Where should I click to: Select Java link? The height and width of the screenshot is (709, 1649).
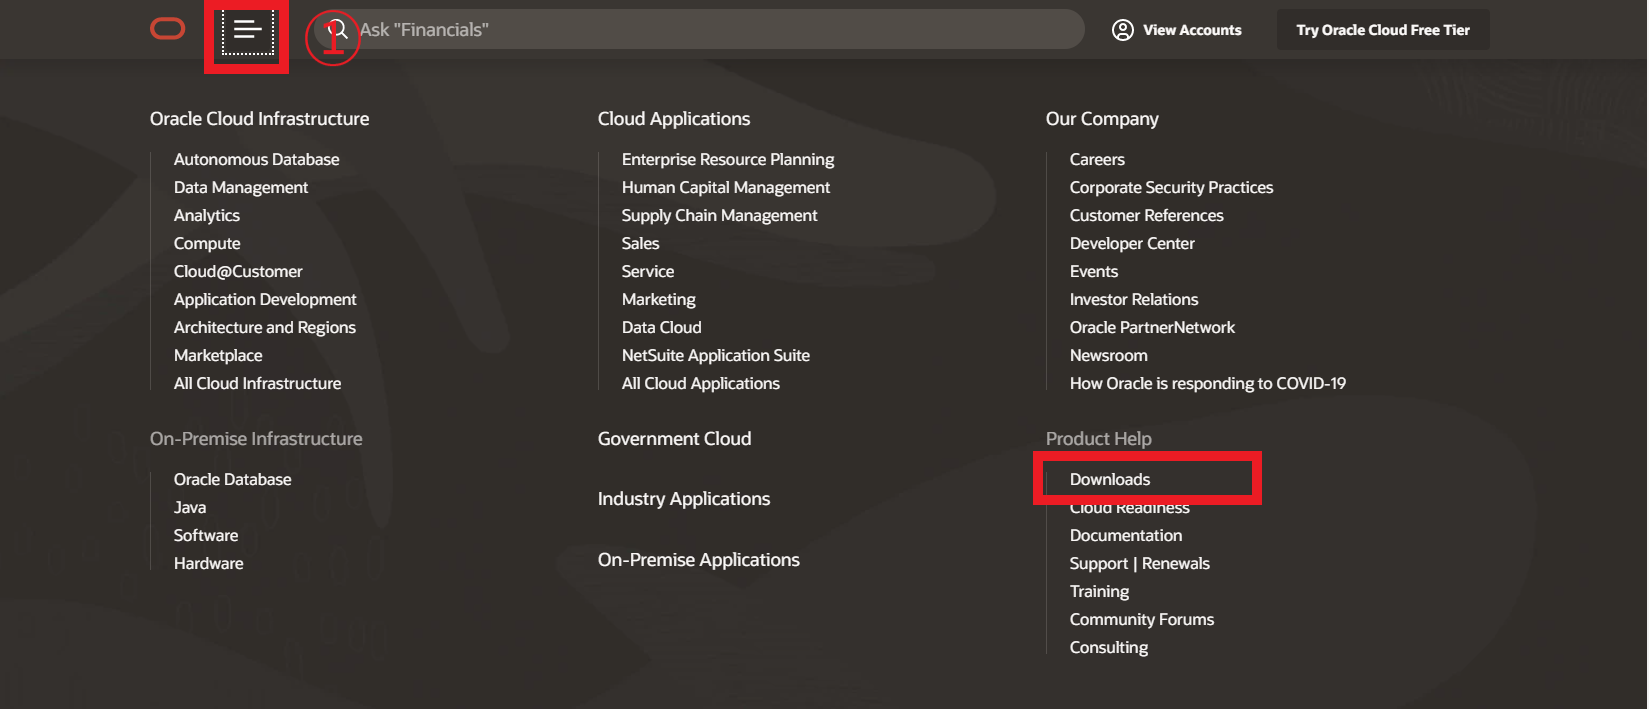click(190, 507)
